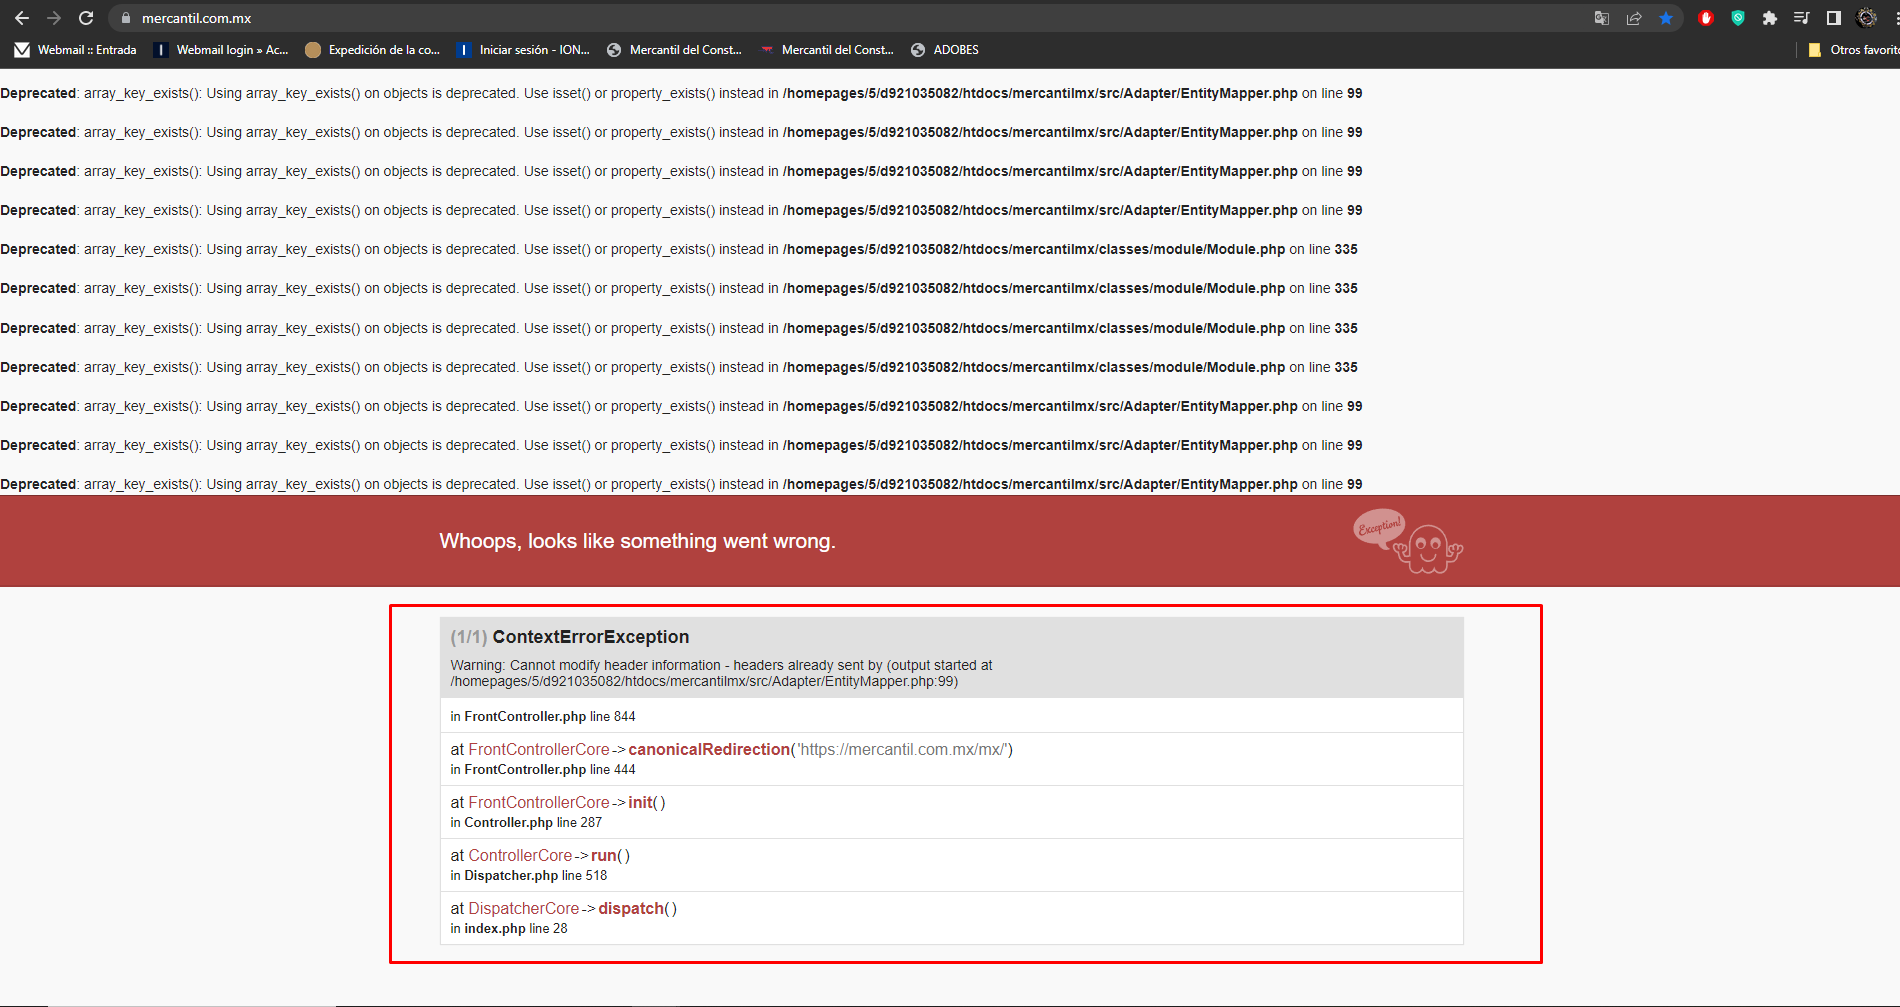
Task: Click the DispatcherCore class name
Action: click(524, 908)
